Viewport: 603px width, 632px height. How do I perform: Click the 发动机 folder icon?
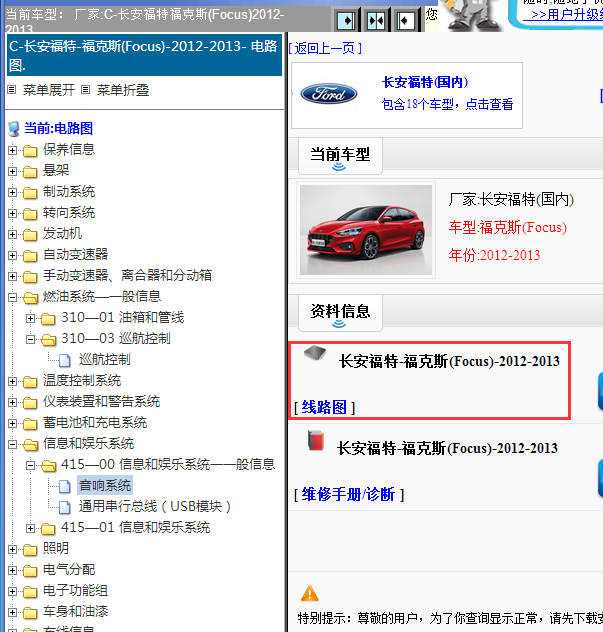pyautogui.click(x=30, y=234)
